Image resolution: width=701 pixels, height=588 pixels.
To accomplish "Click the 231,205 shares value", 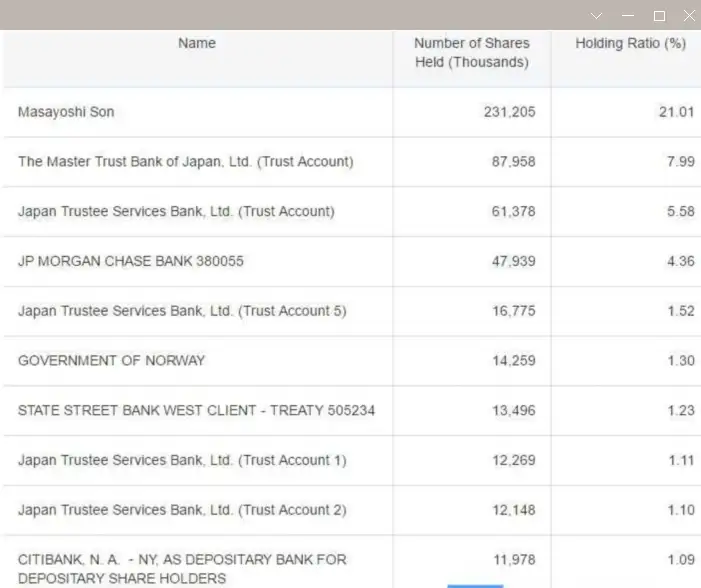I will [x=509, y=112].
